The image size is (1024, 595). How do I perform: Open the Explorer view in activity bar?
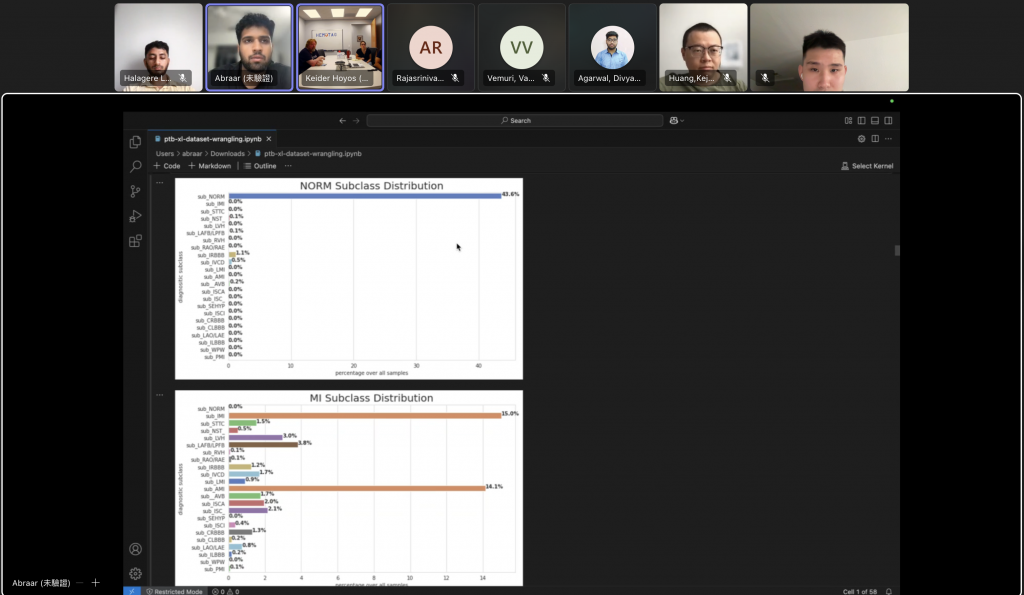point(135,142)
